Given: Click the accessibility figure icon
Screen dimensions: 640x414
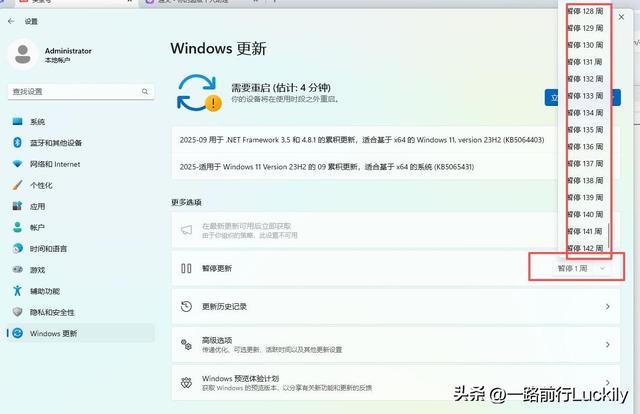Looking at the screenshot, I should point(18,291).
